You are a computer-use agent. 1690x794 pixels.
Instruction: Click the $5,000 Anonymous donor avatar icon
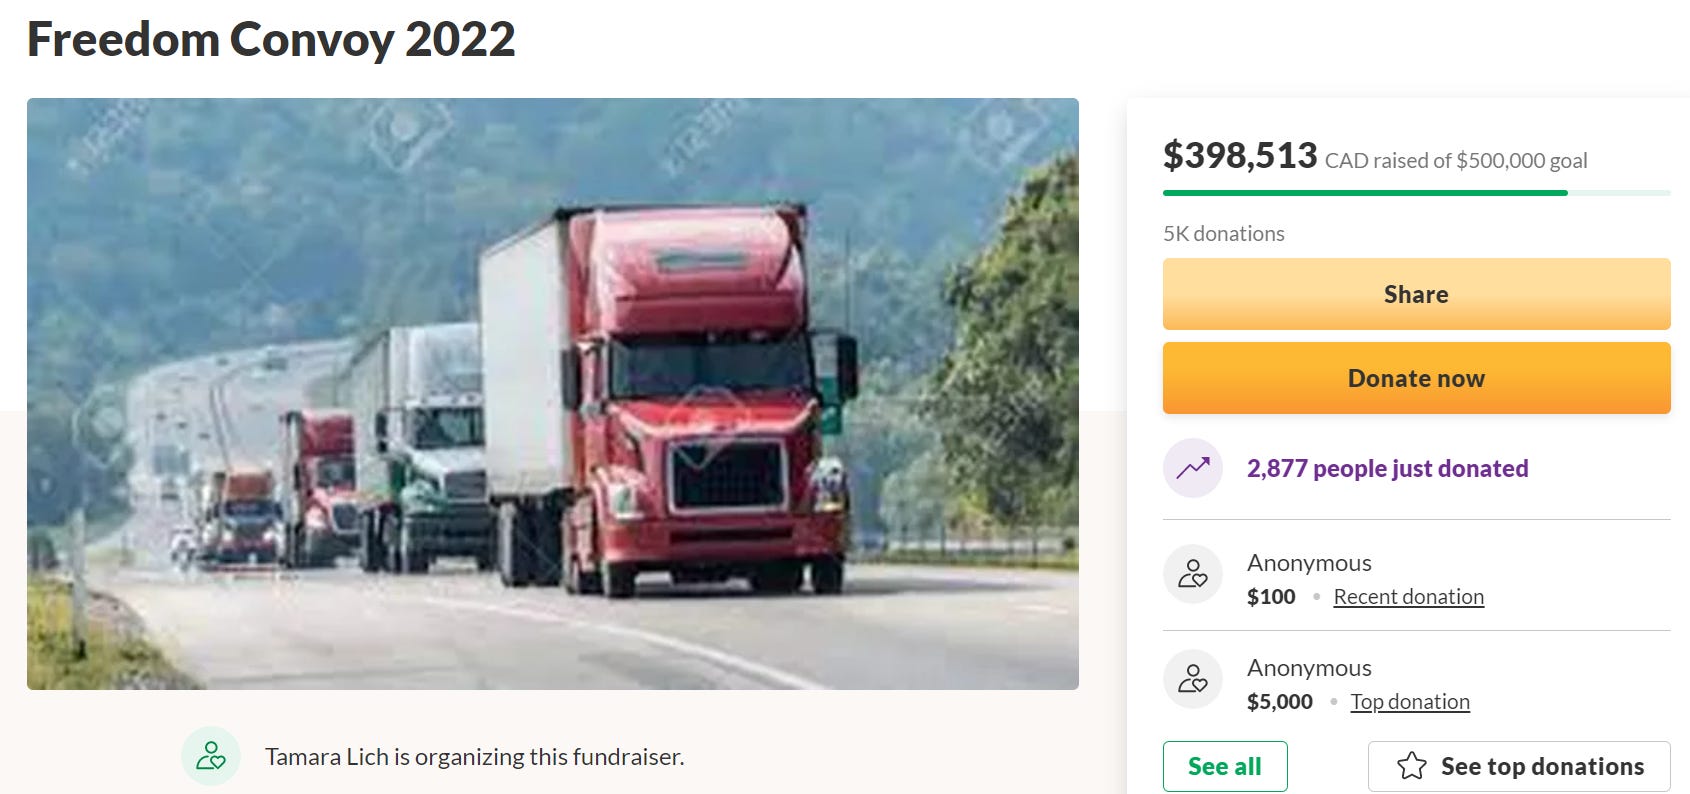tap(1192, 679)
